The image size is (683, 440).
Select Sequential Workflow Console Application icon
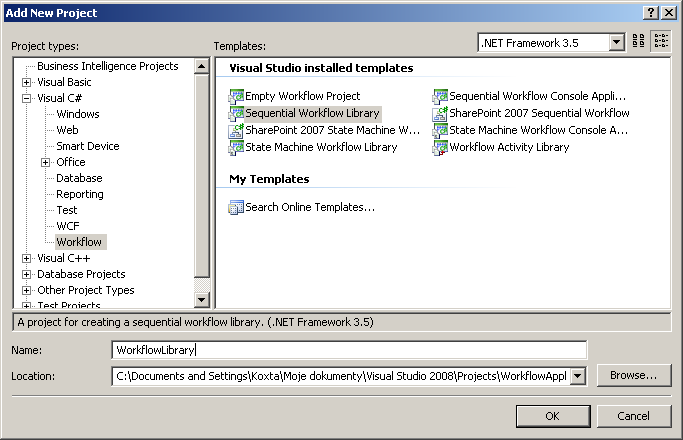(x=440, y=96)
